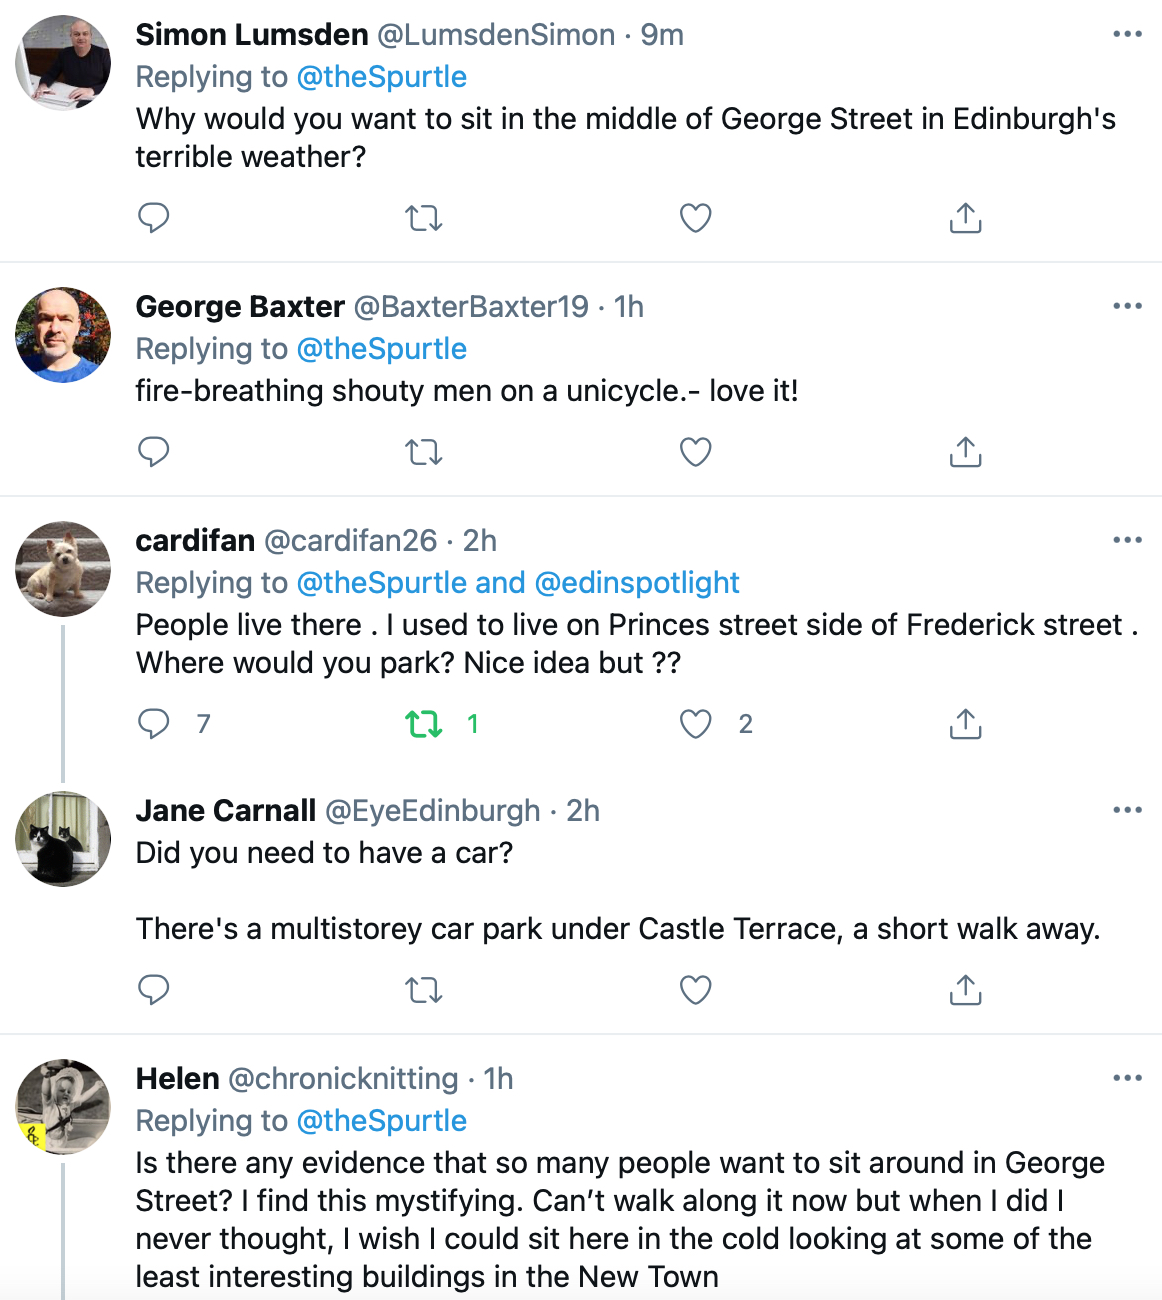The height and width of the screenshot is (1300, 1162).
Task: Share George Baxter's tweet
Action: tap(965, 452)
